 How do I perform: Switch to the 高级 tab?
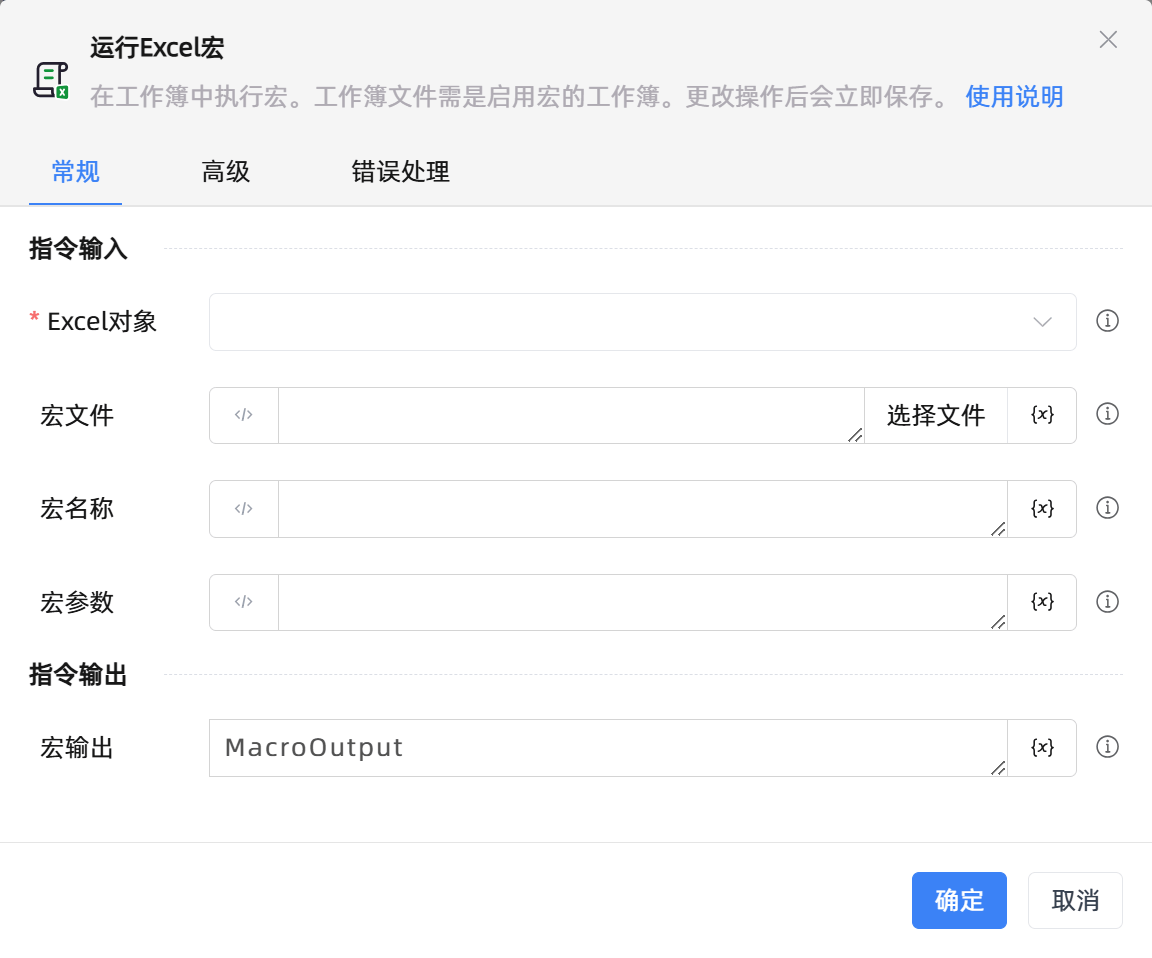coord(226,172)
